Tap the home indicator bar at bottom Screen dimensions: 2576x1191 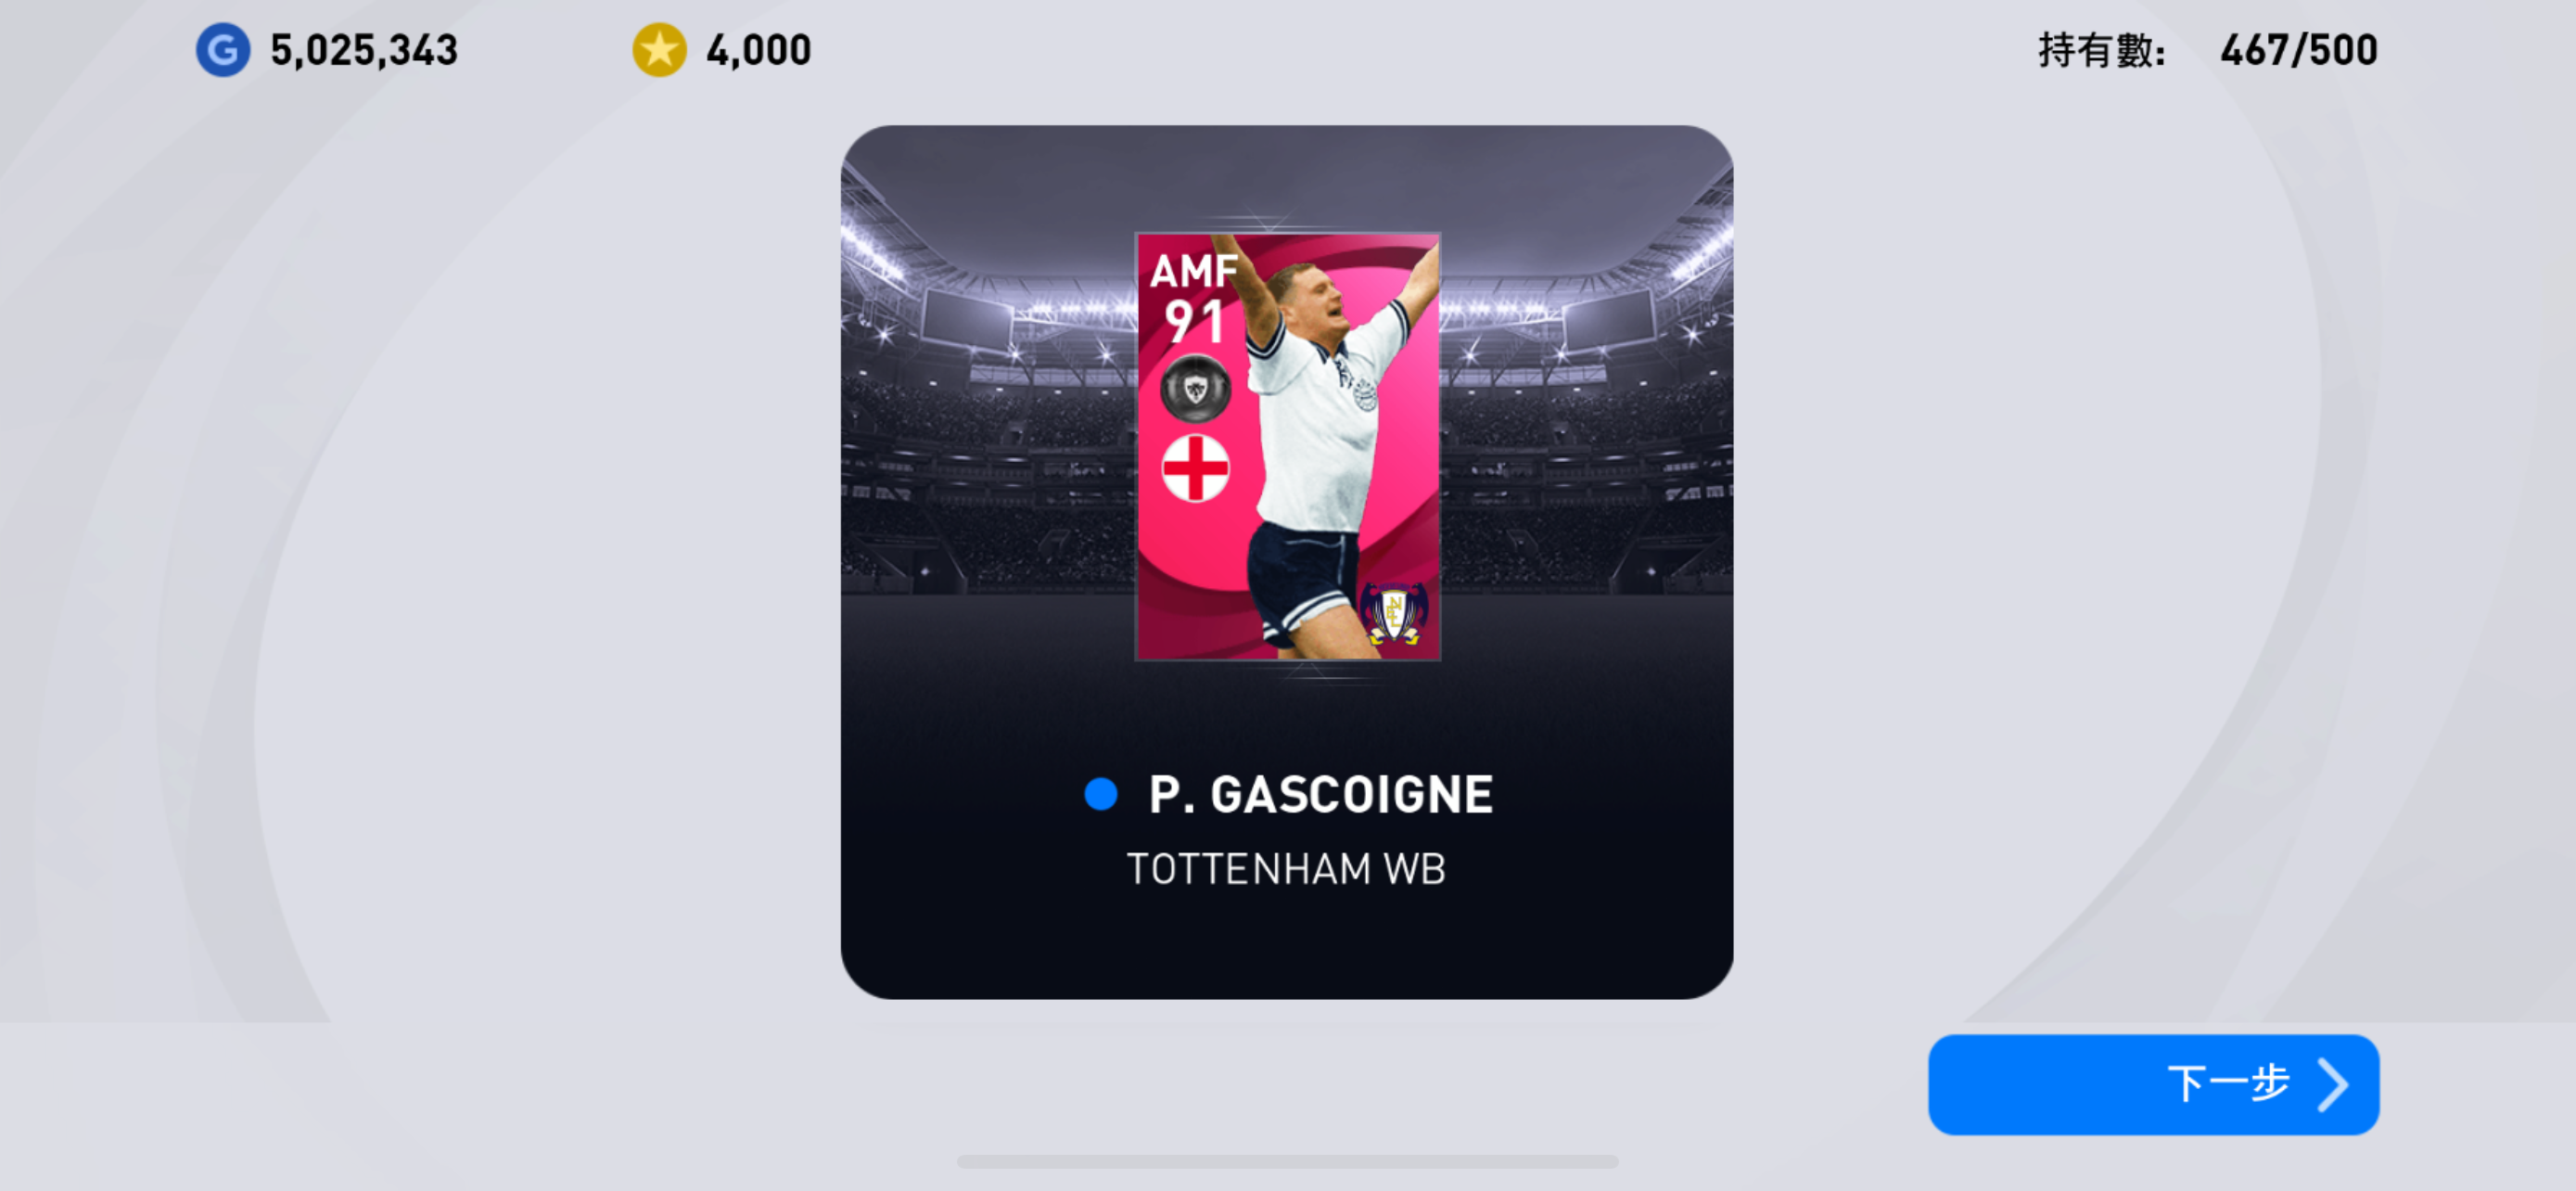pyautogui.click(x=1287, y=1161)
